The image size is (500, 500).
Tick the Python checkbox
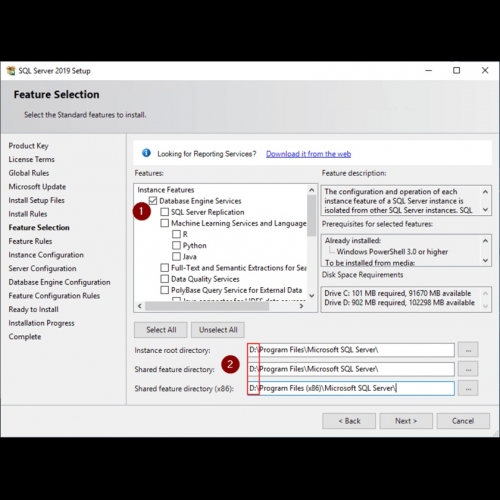click(176, 245)
